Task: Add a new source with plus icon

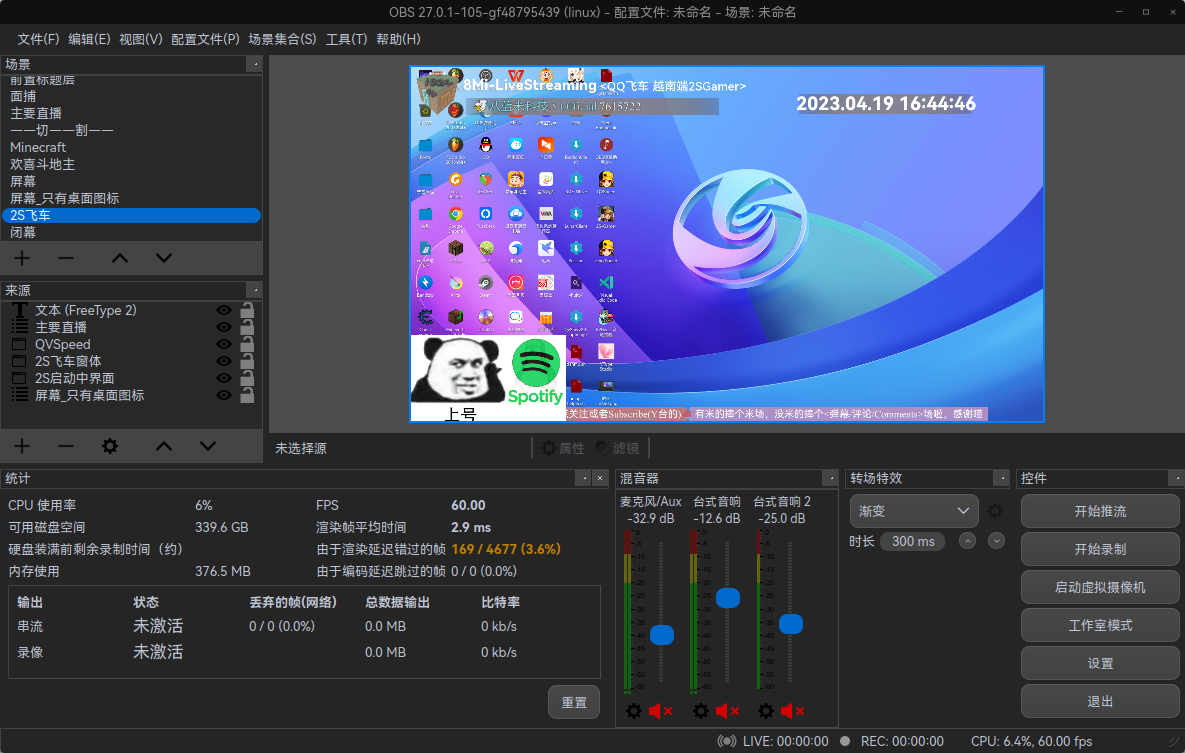Action: pyautogui.click(x=21, y=446)
